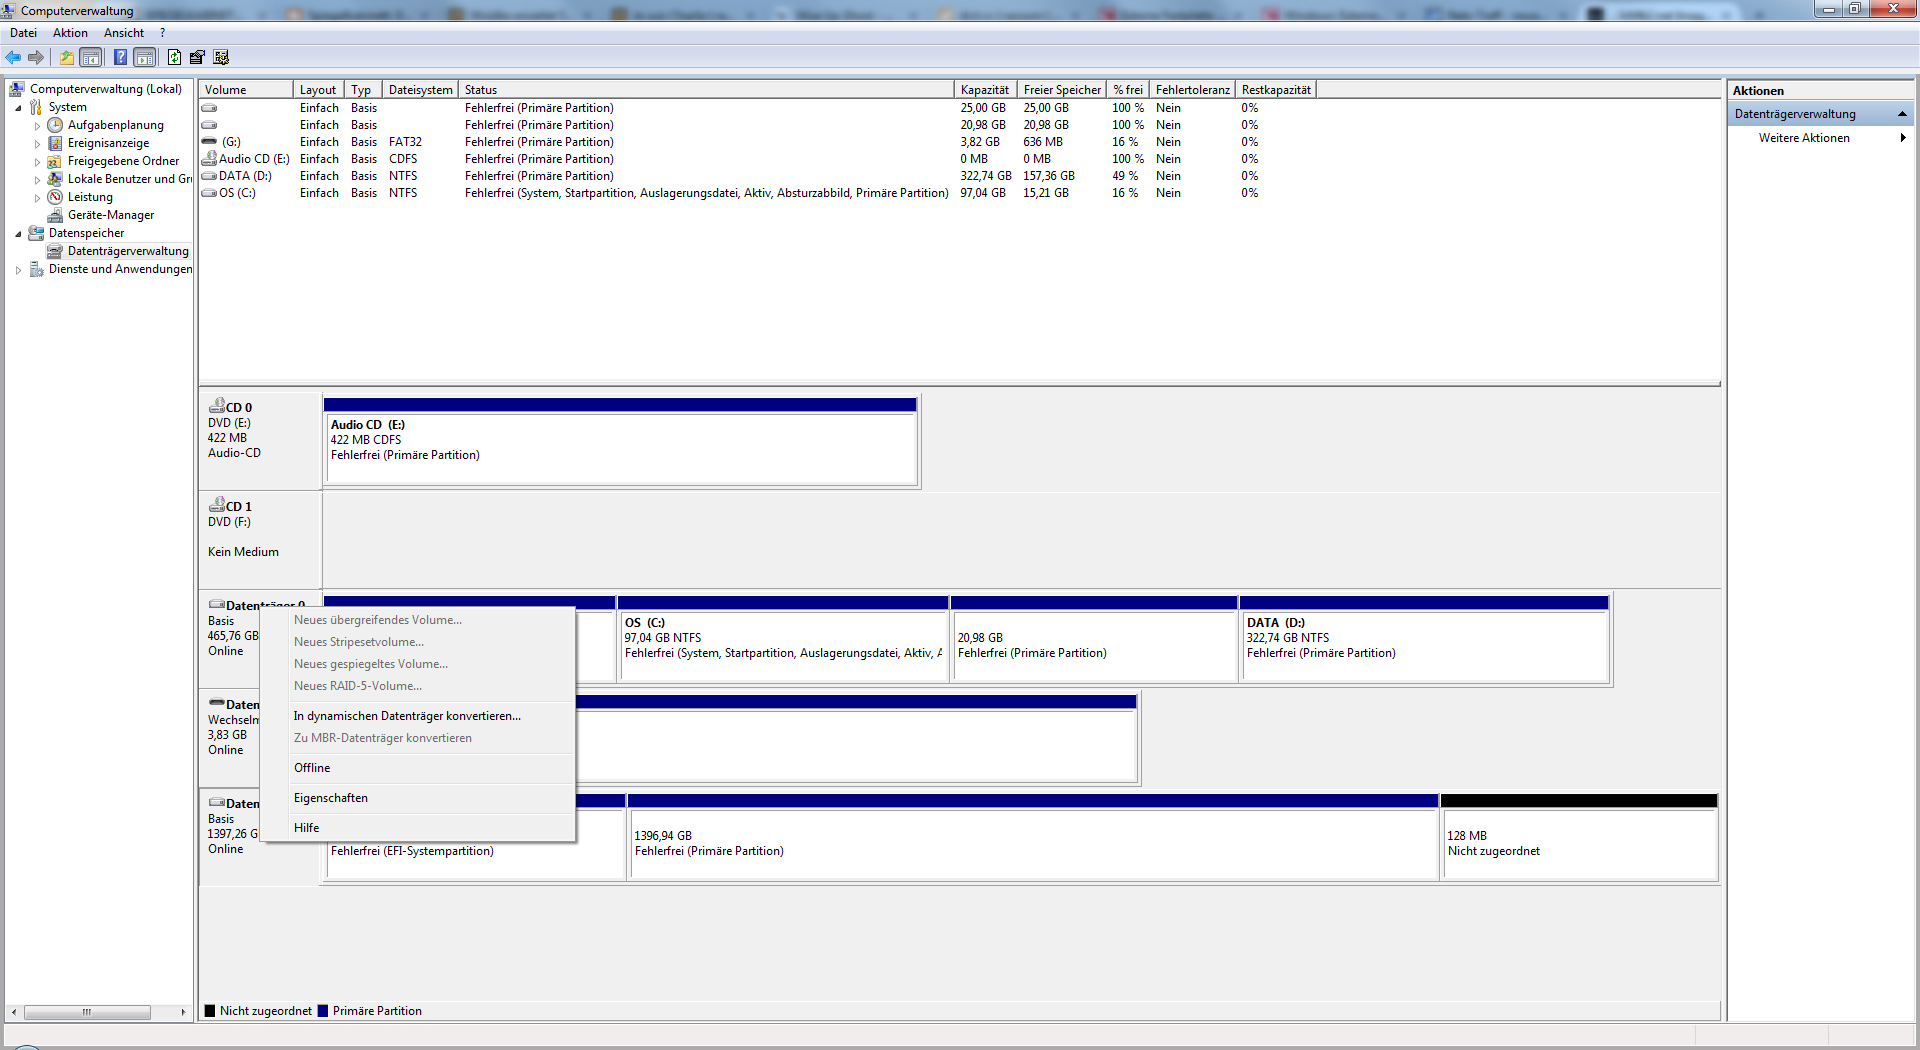Screen dimensions: 1920x1050
Task: Sort the list by Kapazität column
Action: click(x=984, y=90)
